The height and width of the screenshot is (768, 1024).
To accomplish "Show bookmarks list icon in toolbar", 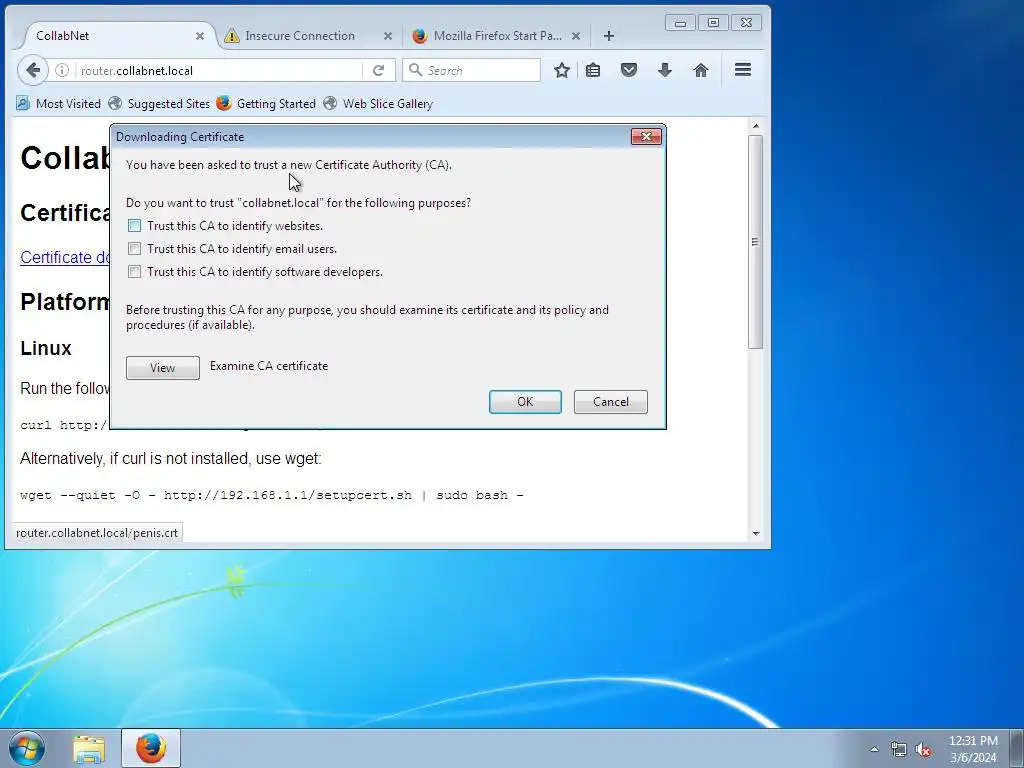I will coord(593,70).
